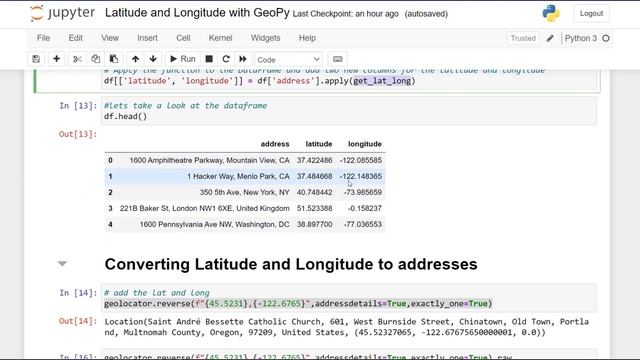The width and height of the screenshot is (640, 360).
Task: Open the cell type Code dropdown
Action: 288,60
